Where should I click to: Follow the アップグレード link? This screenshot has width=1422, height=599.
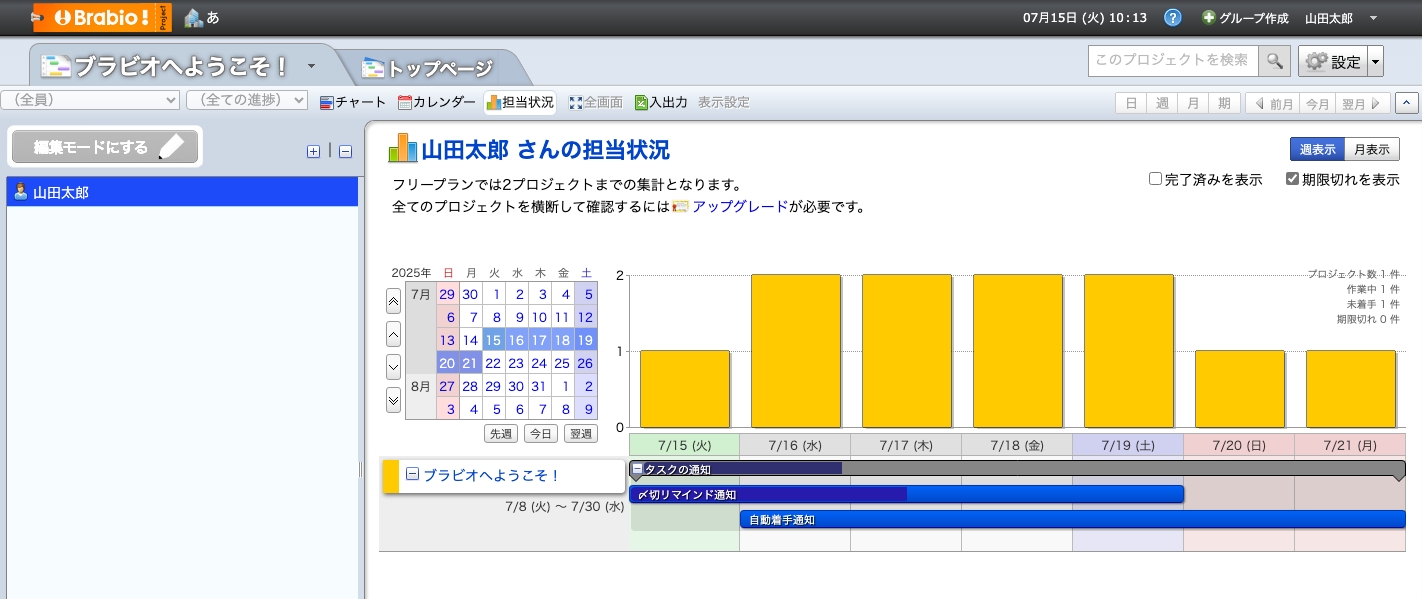739,207
